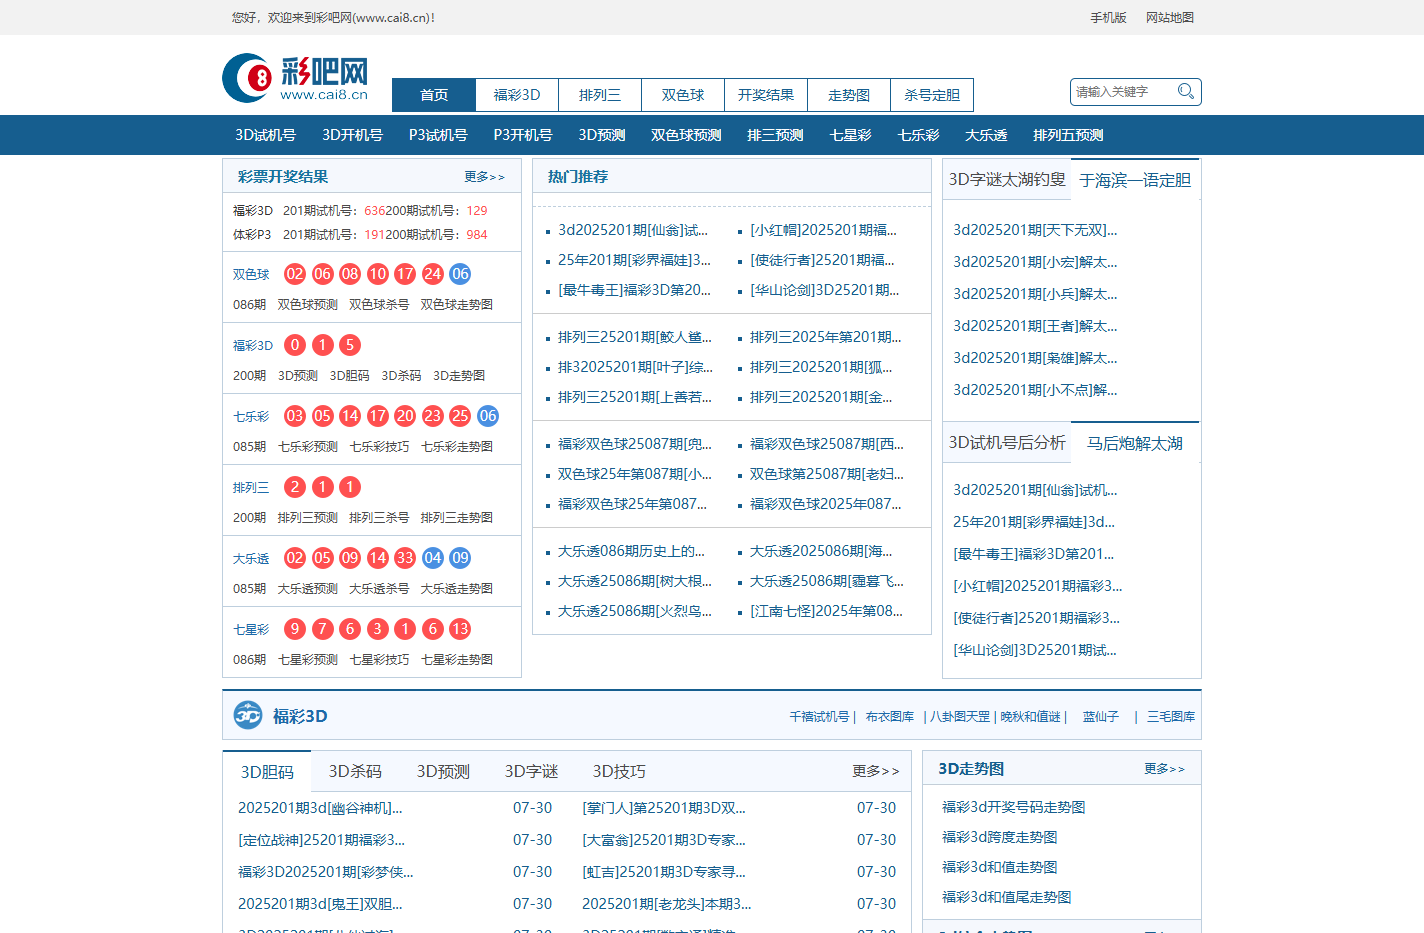Viewport: 1424px width, 933px height.
Task: Select 七乐彩 in blue menu bar
Action: (918, 135)
